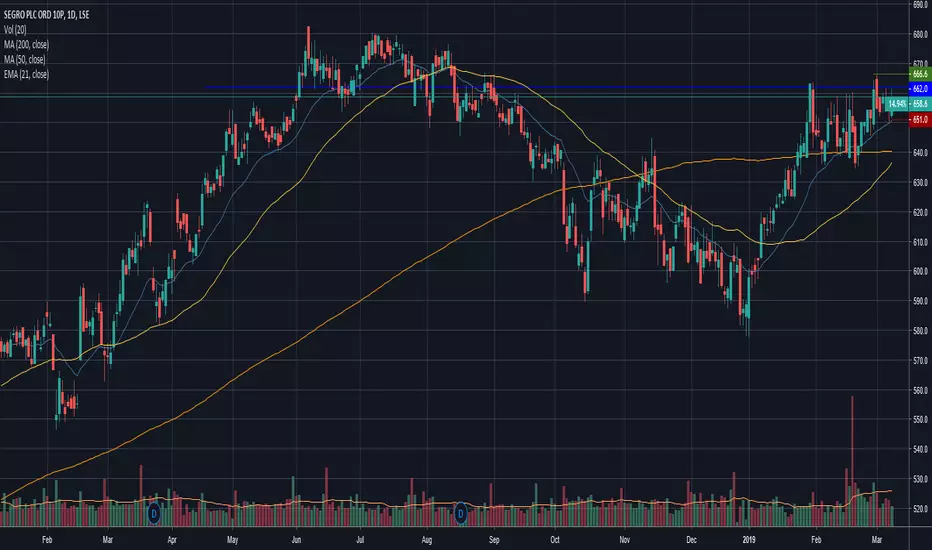The height and width of the screenshot is (550, 932).
Task: Click the 14.94% change badge
Action: coord(897,104)
